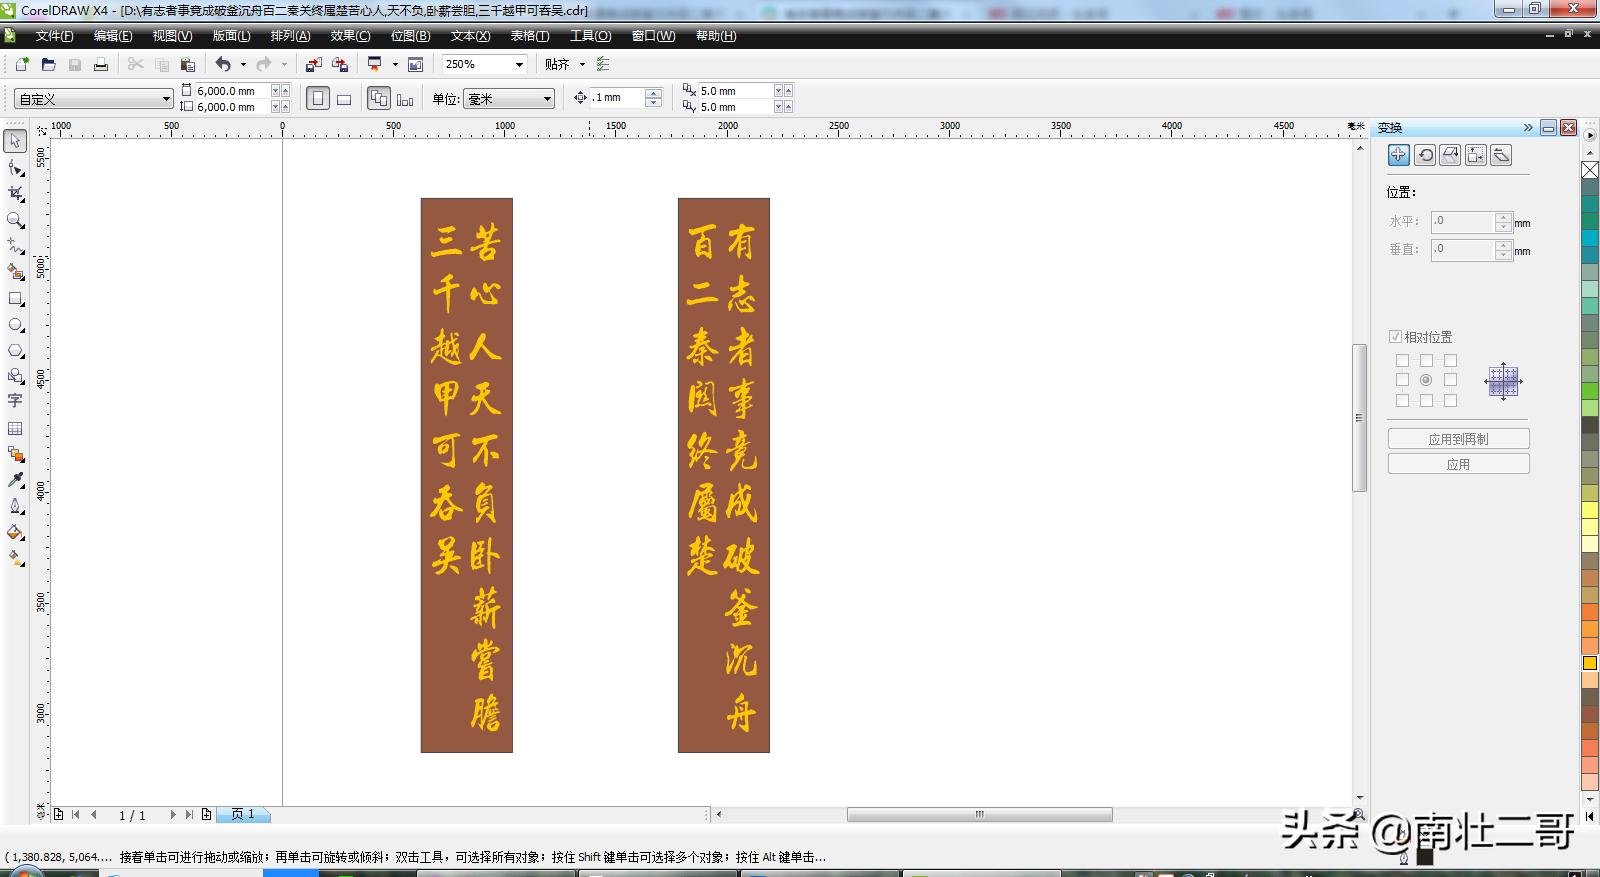Open the 视图(V) menu
The width and height of the screenshot is (1600, 877).
pyautogui.click(x=172, y=36)
